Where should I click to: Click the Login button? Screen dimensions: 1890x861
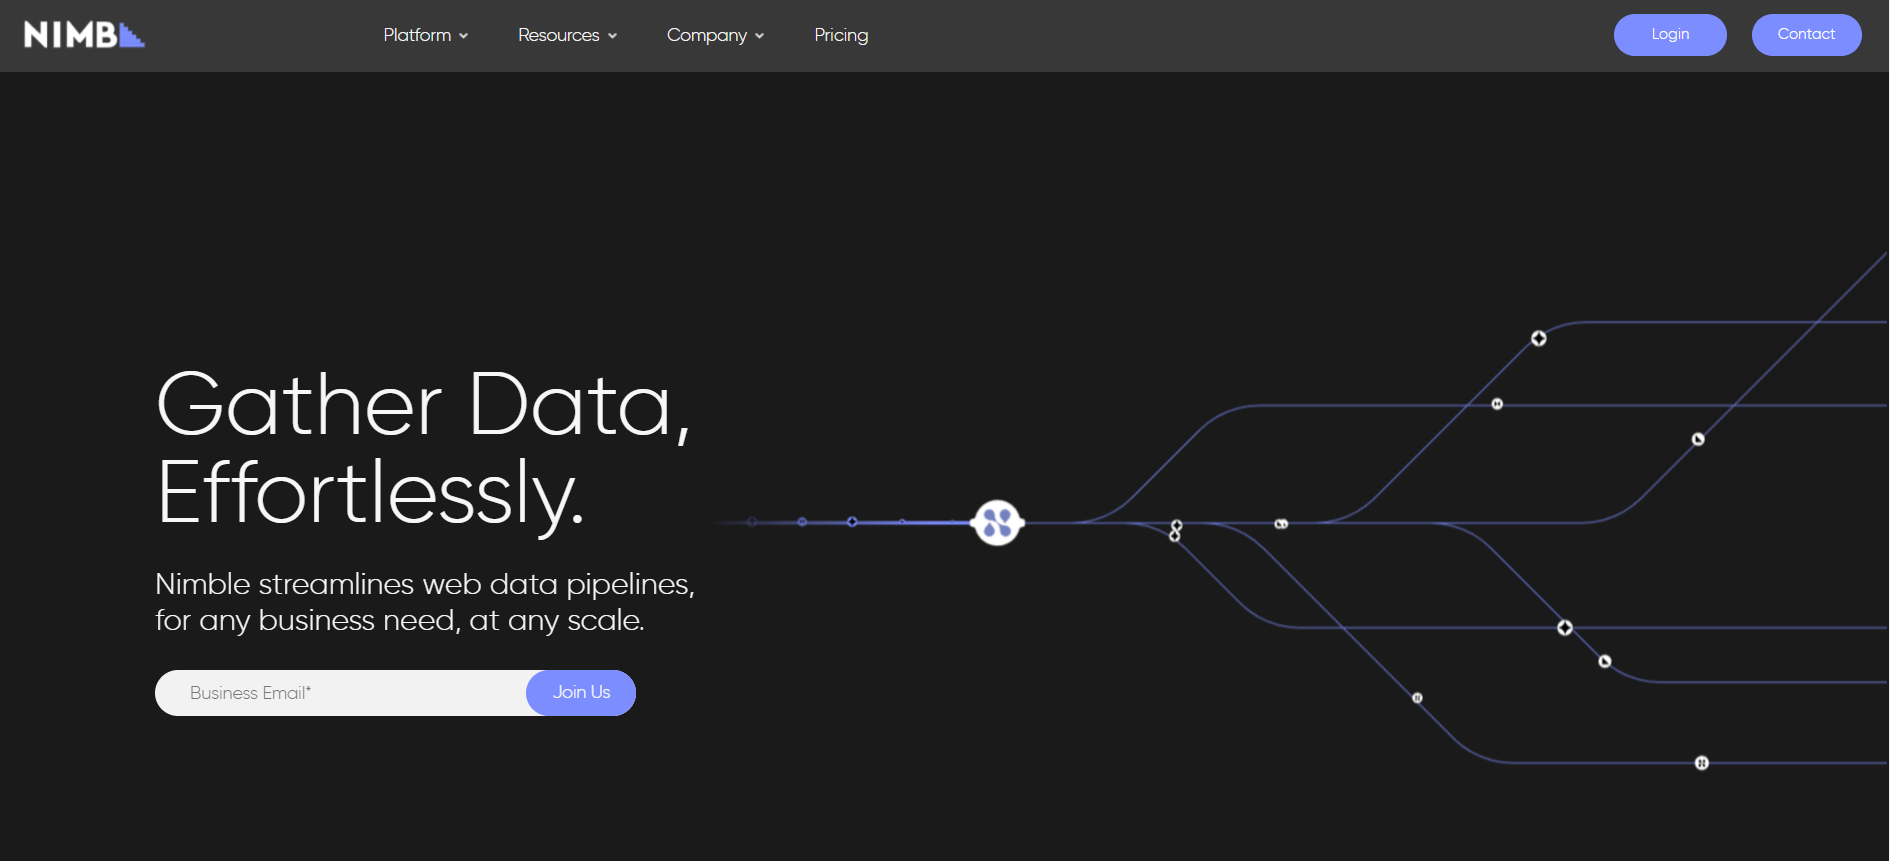(x=1670, y=35)
